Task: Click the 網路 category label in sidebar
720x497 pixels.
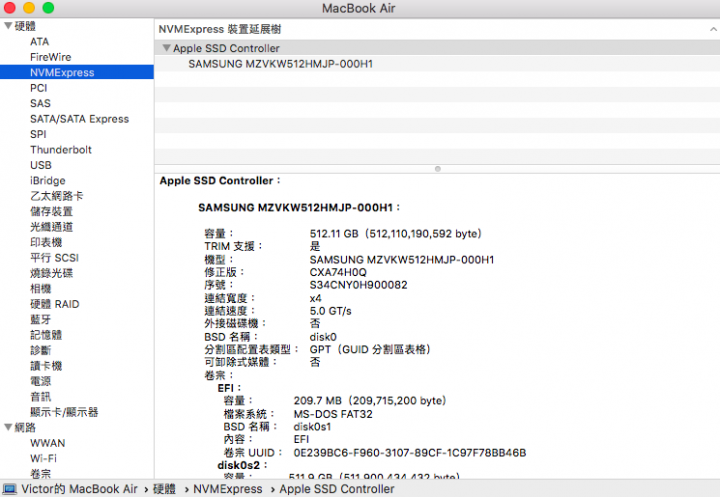Action: coord(25,427)
